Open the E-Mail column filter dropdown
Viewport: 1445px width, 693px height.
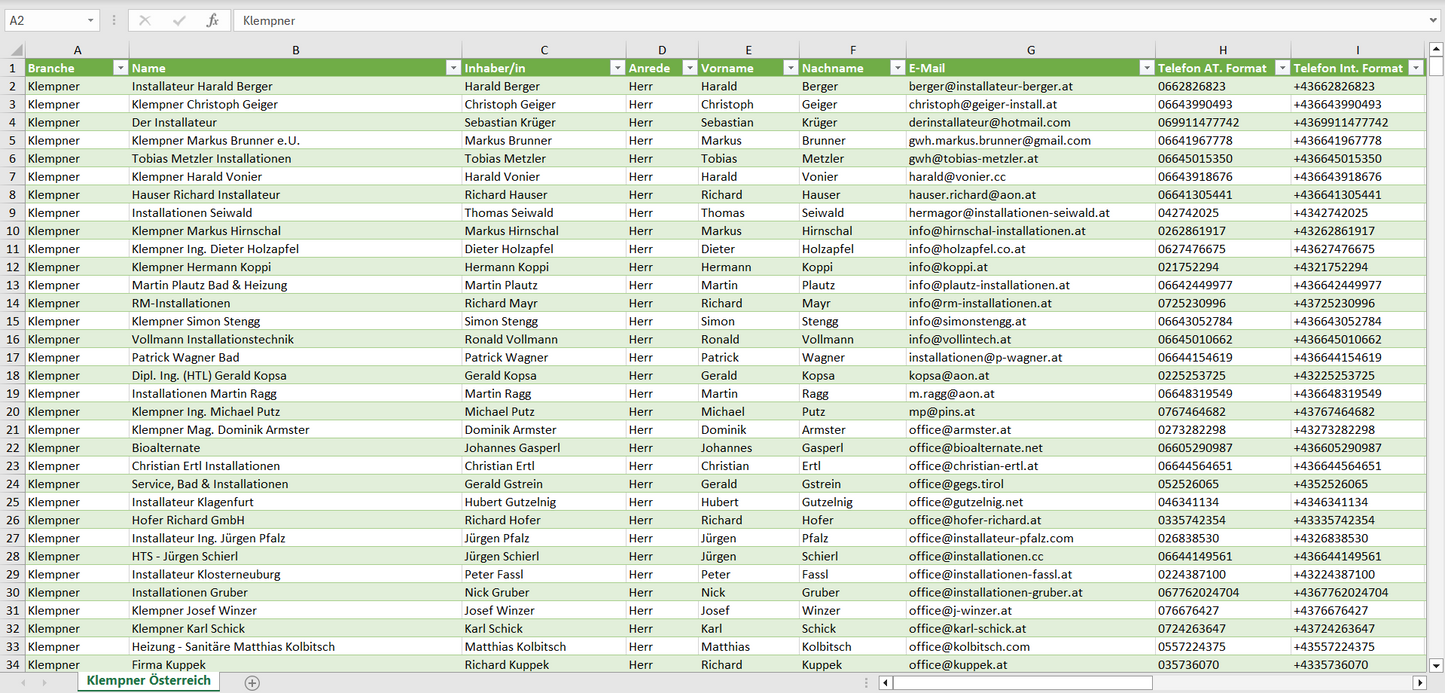click(x=1145, y=68)
